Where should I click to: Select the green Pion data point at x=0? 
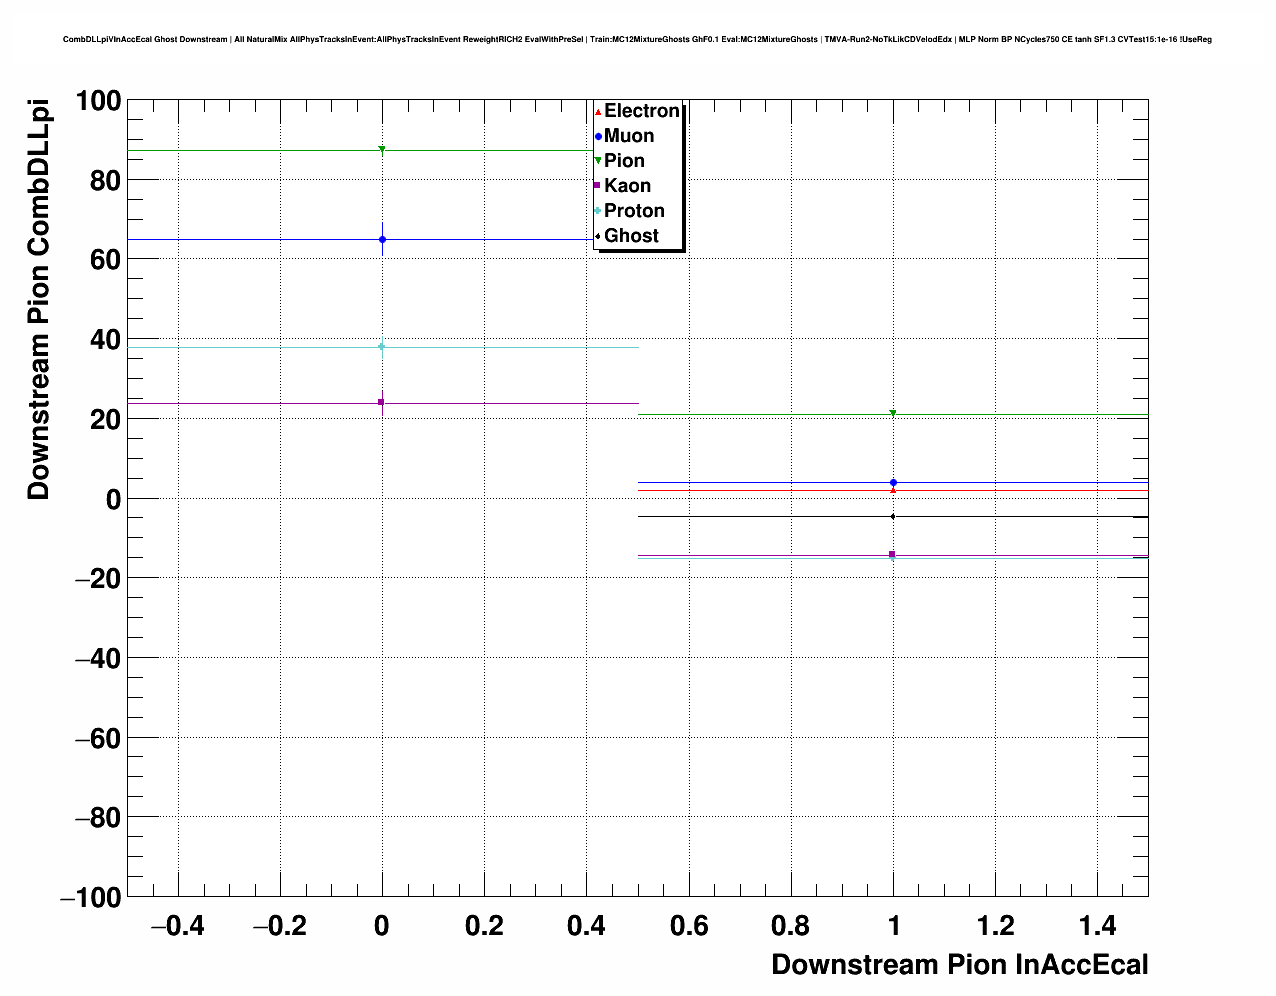point(382,150)
